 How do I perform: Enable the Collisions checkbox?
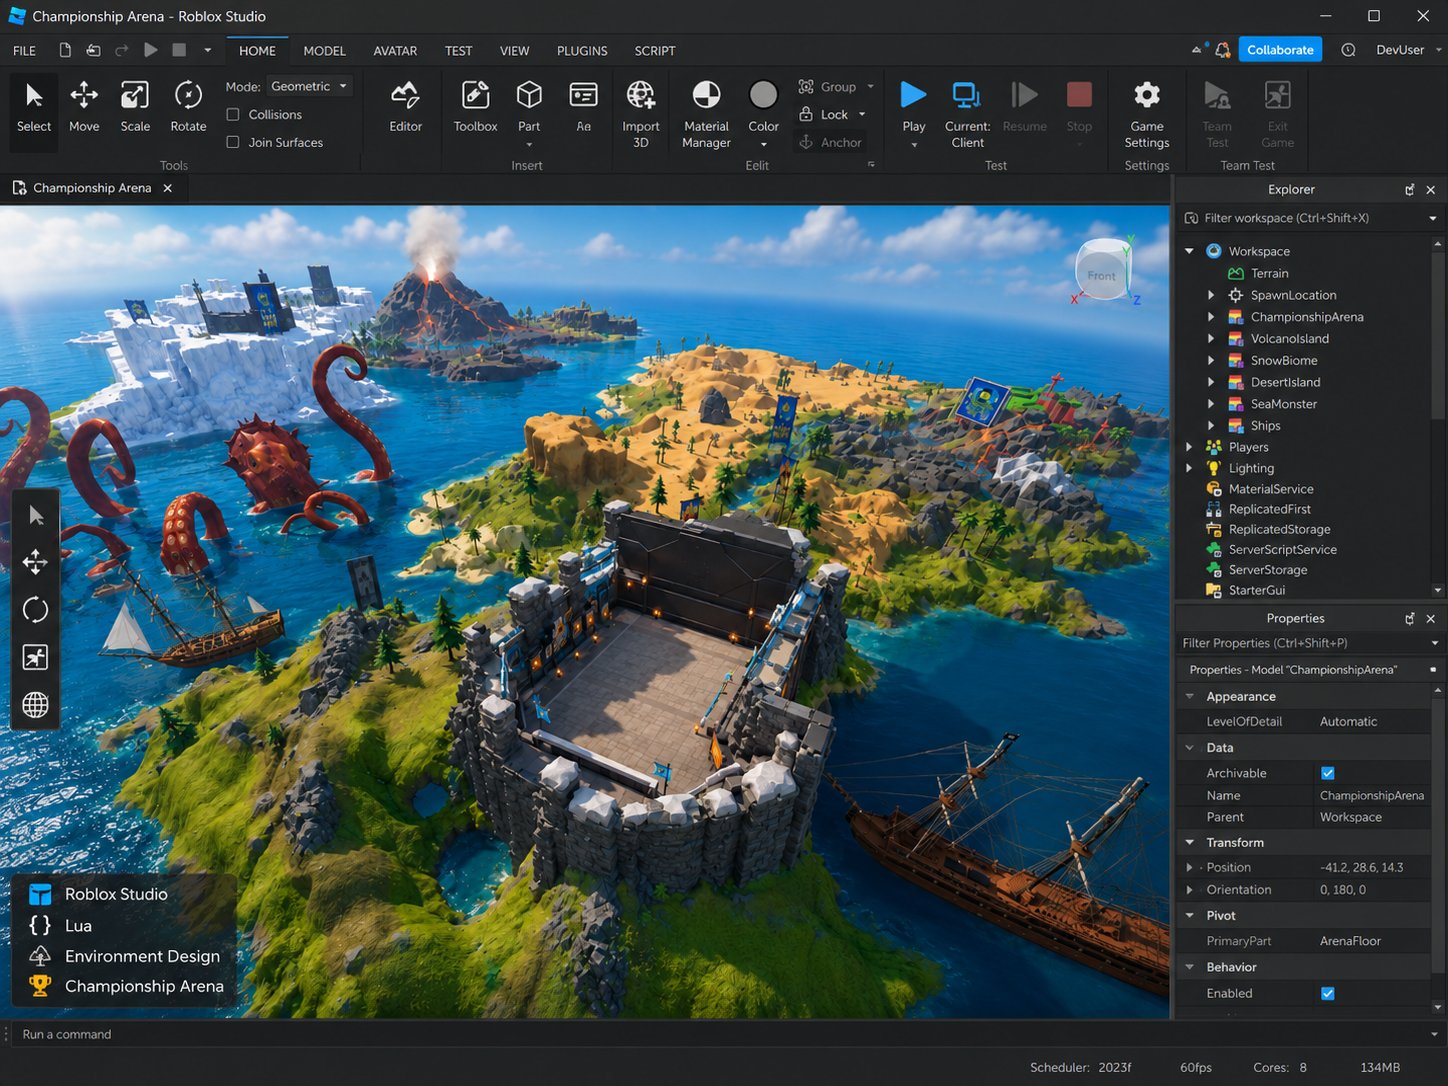click(233, 114)
